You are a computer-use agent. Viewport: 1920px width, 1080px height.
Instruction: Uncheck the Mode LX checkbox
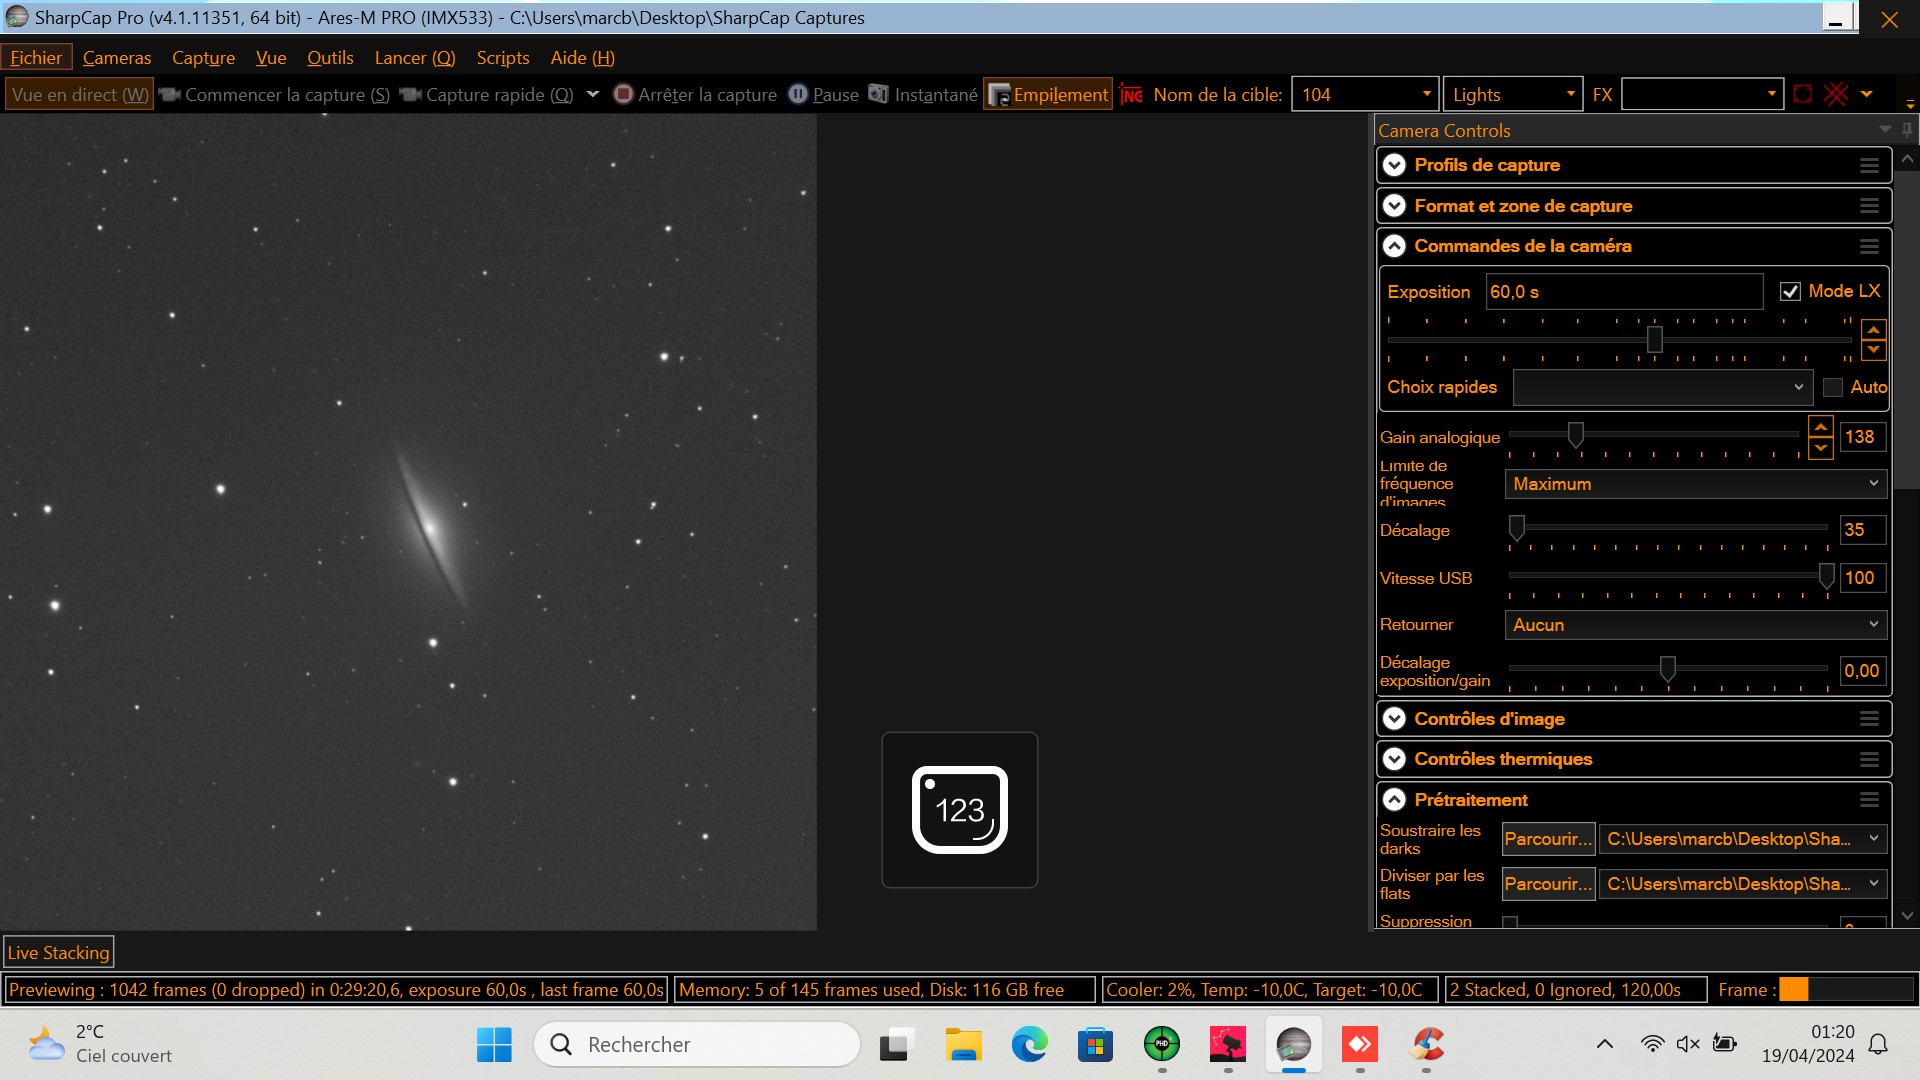pos(1790,291)
